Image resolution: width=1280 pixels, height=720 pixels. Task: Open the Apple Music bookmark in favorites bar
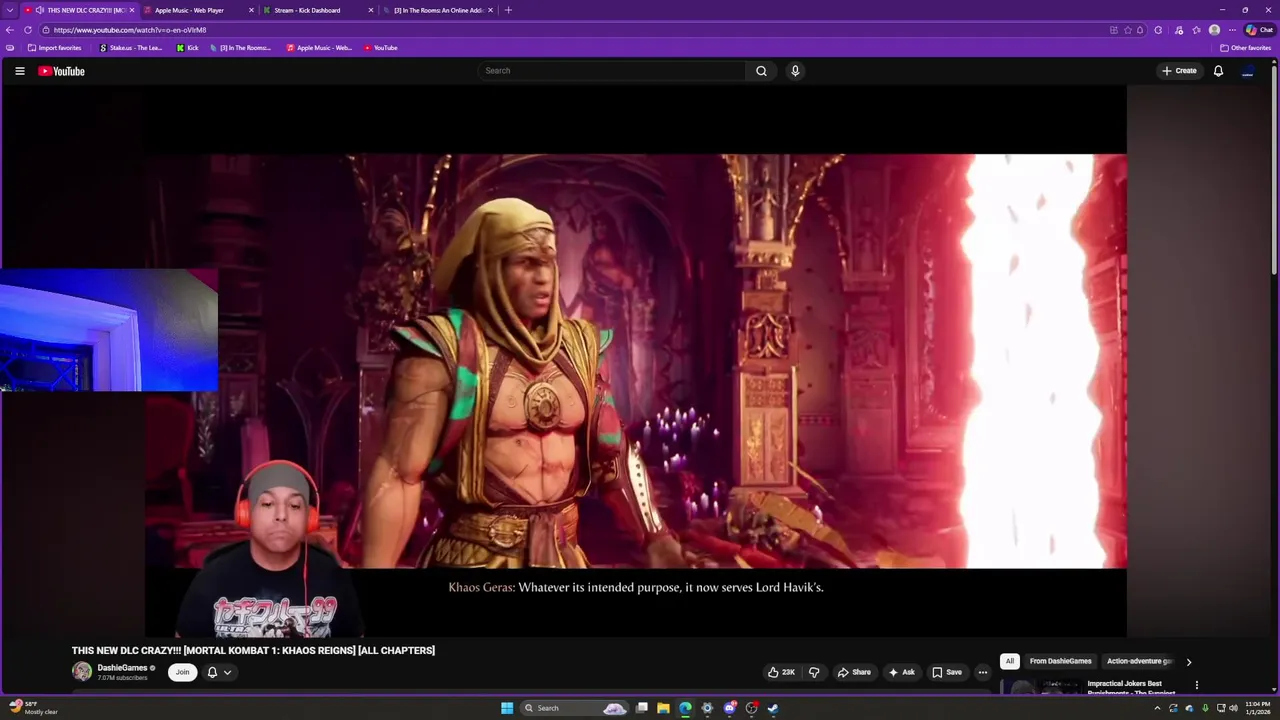coord(319,48)
